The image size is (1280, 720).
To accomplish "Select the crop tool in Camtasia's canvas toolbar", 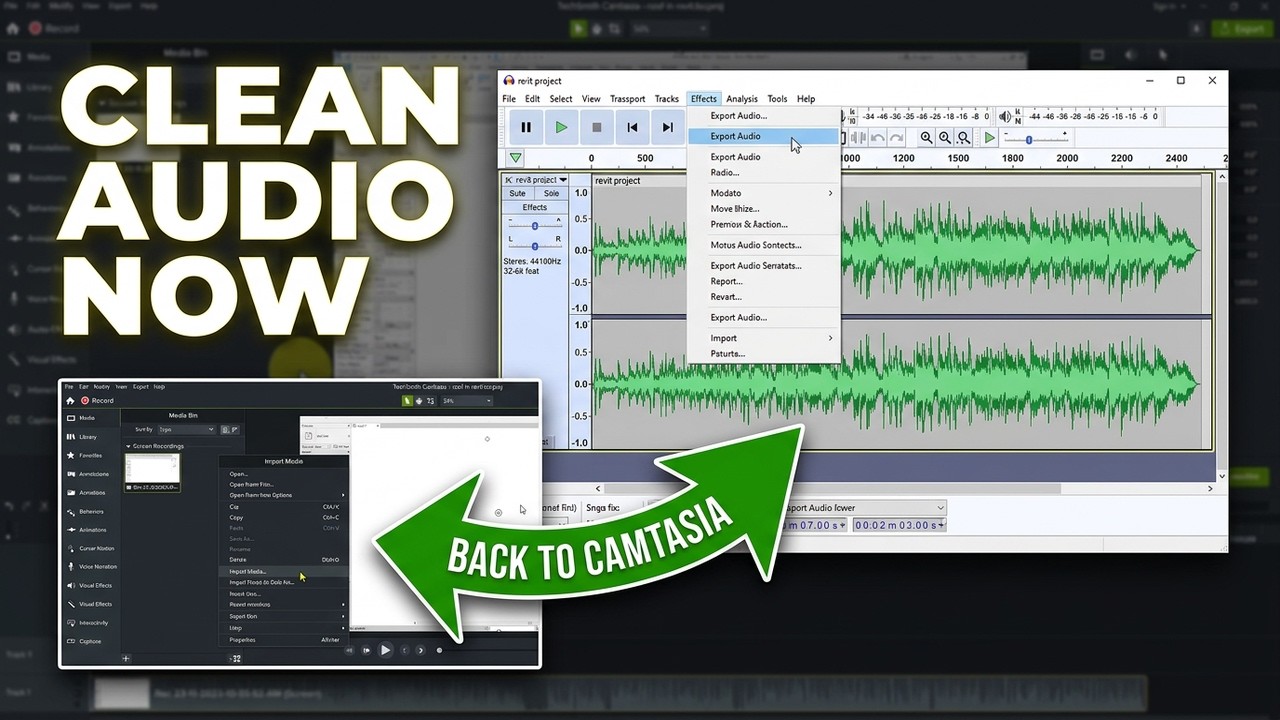I will (431, 401).
